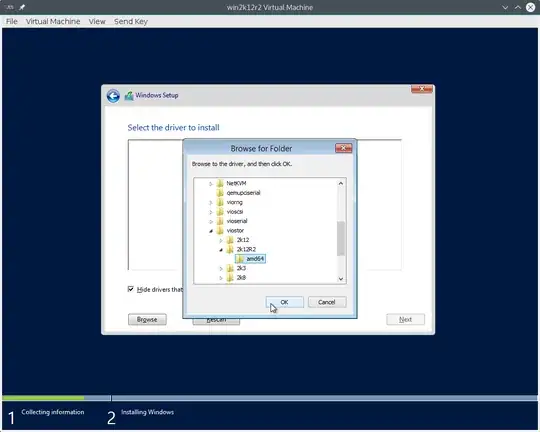Image resolution: width=540 pixels, height=432 pixels.
Task: Minimize the virtual machine window
Action: (505, 7)
